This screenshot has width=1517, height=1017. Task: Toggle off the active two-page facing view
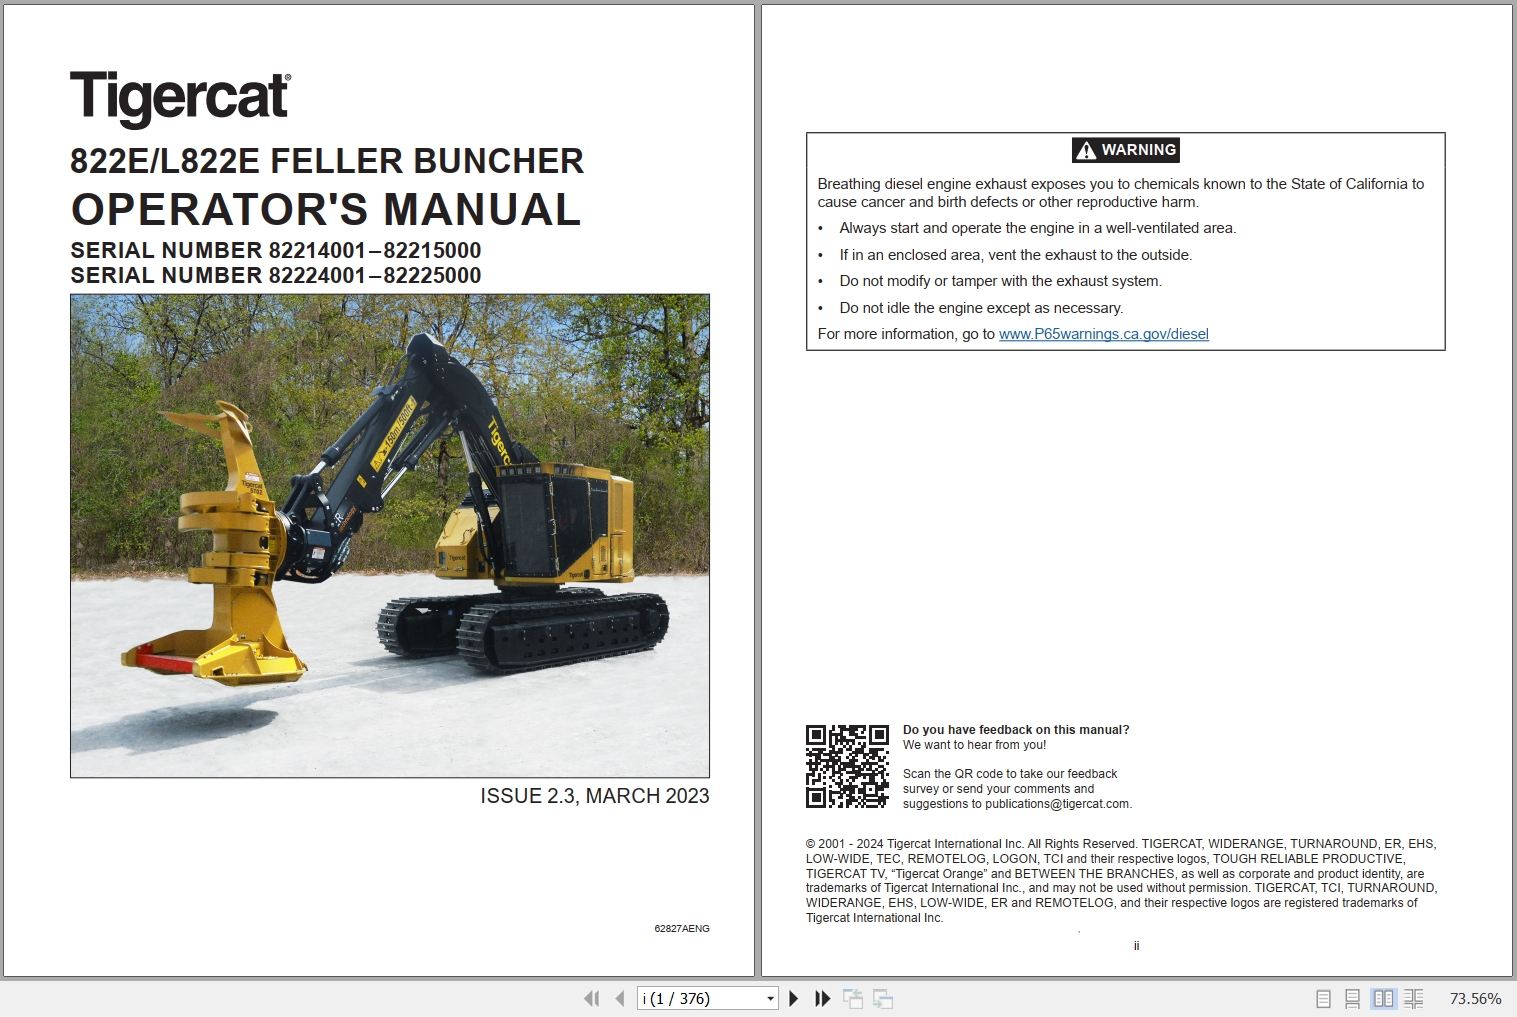click(1384, 998)
